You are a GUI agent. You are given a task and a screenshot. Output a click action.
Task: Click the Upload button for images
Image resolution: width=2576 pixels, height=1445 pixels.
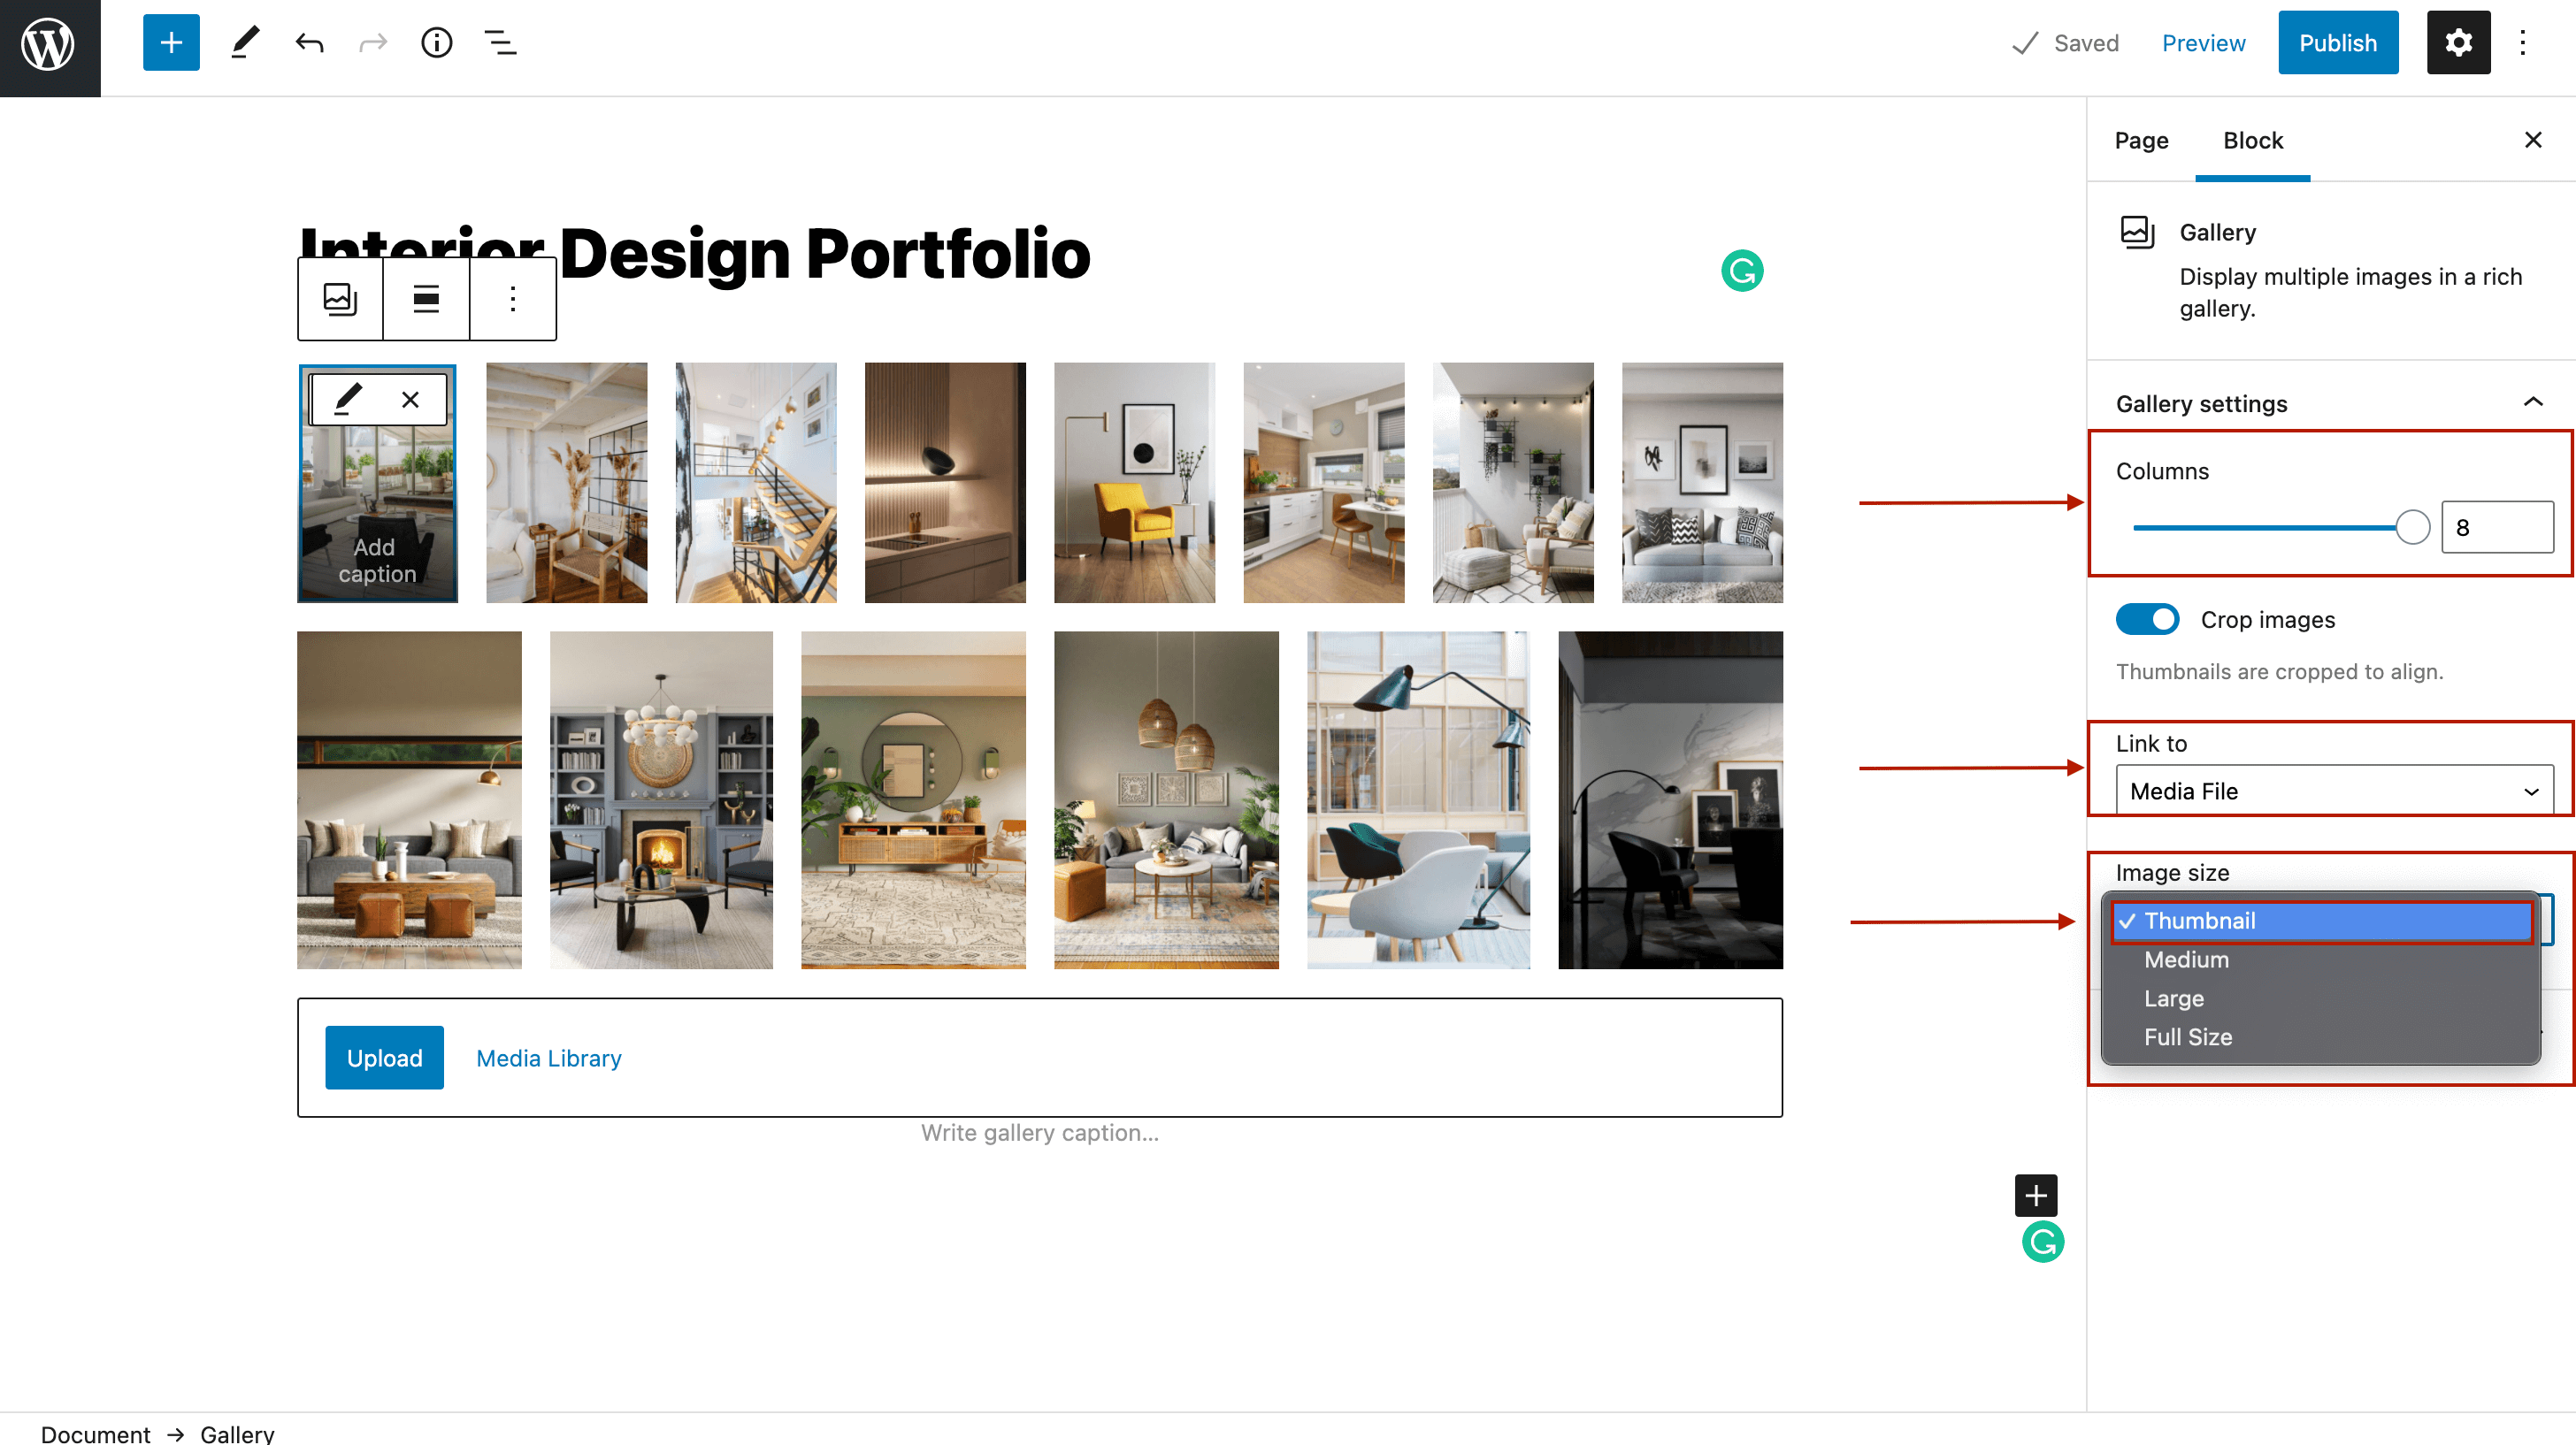coord(384,1058)
